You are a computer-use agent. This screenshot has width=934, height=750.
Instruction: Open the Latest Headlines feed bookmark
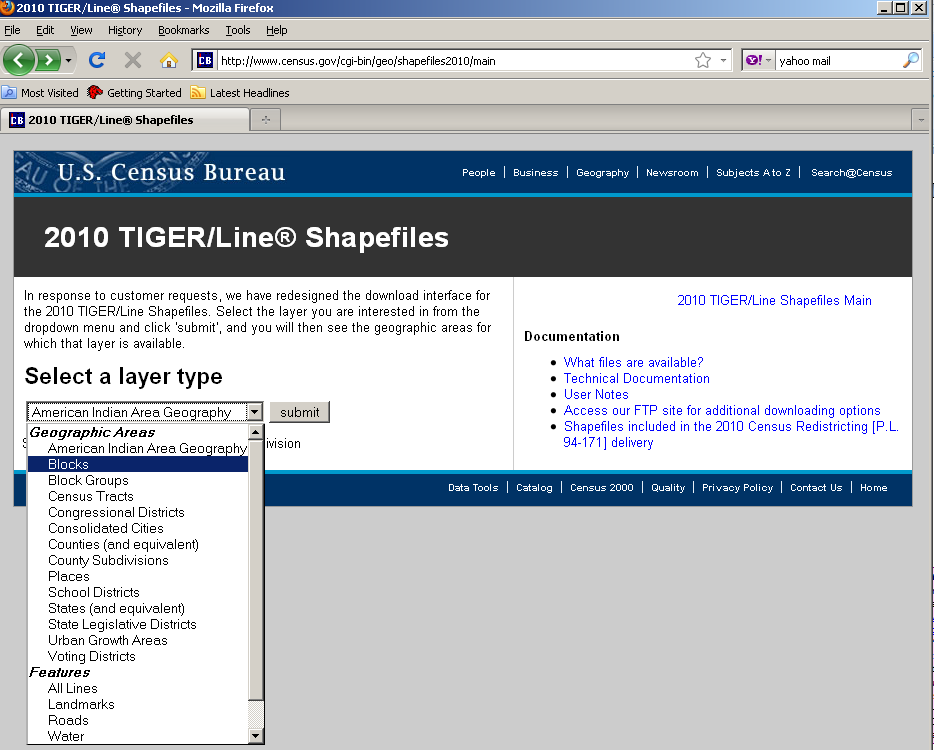tap(240, 93)
